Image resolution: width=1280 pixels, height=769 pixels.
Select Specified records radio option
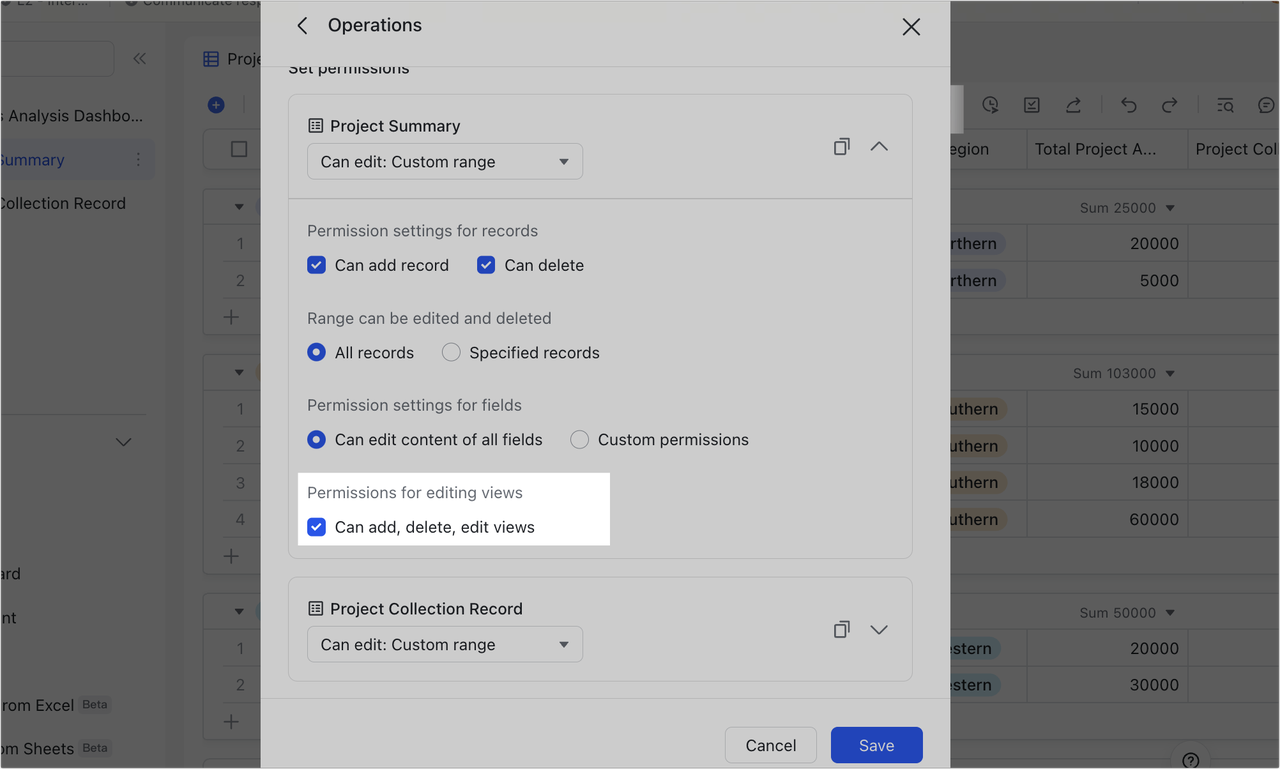pyautogui.click(x=451, y=353)
